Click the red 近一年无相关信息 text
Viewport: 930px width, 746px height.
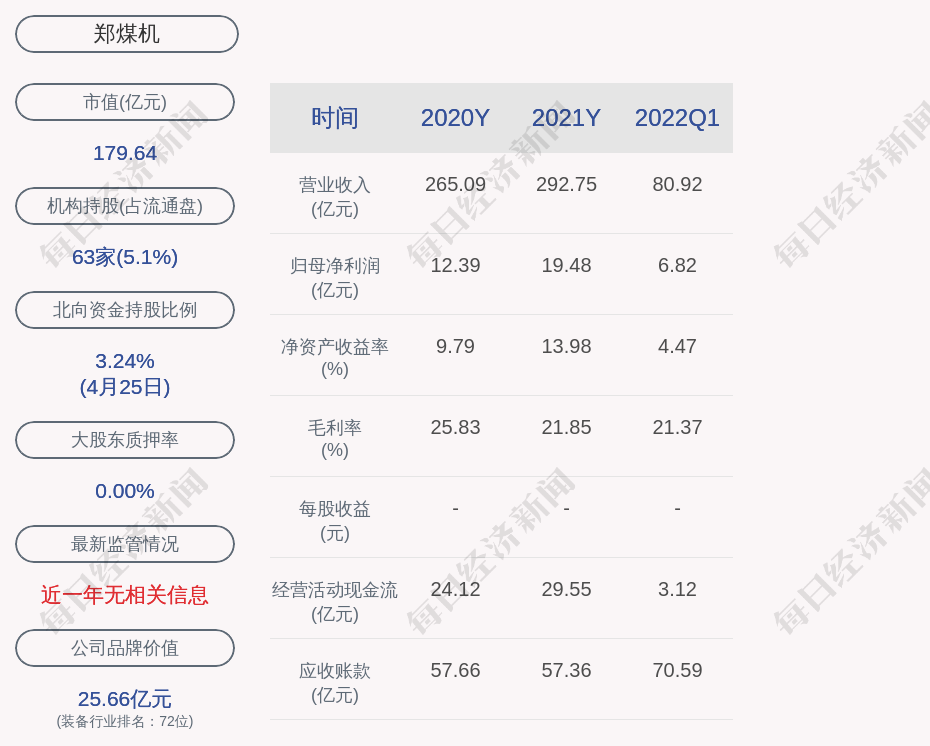pyautogui.click(x=125, y=595)
